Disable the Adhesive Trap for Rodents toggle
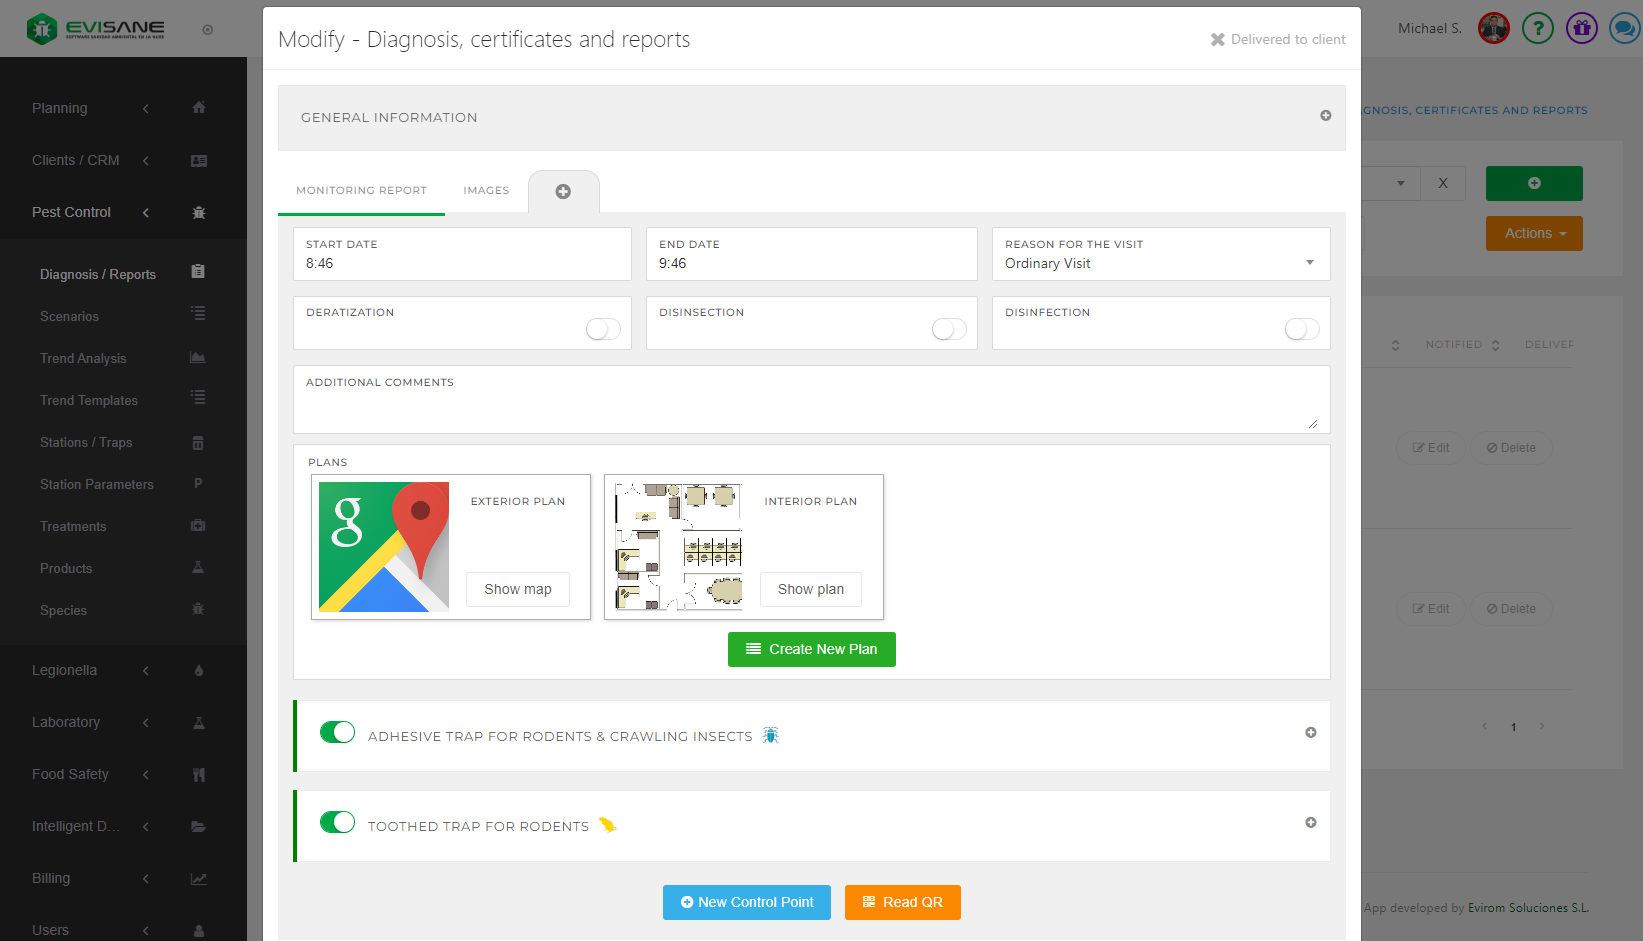Viewport: 1643px width, 941px height. tap(338, 732)
